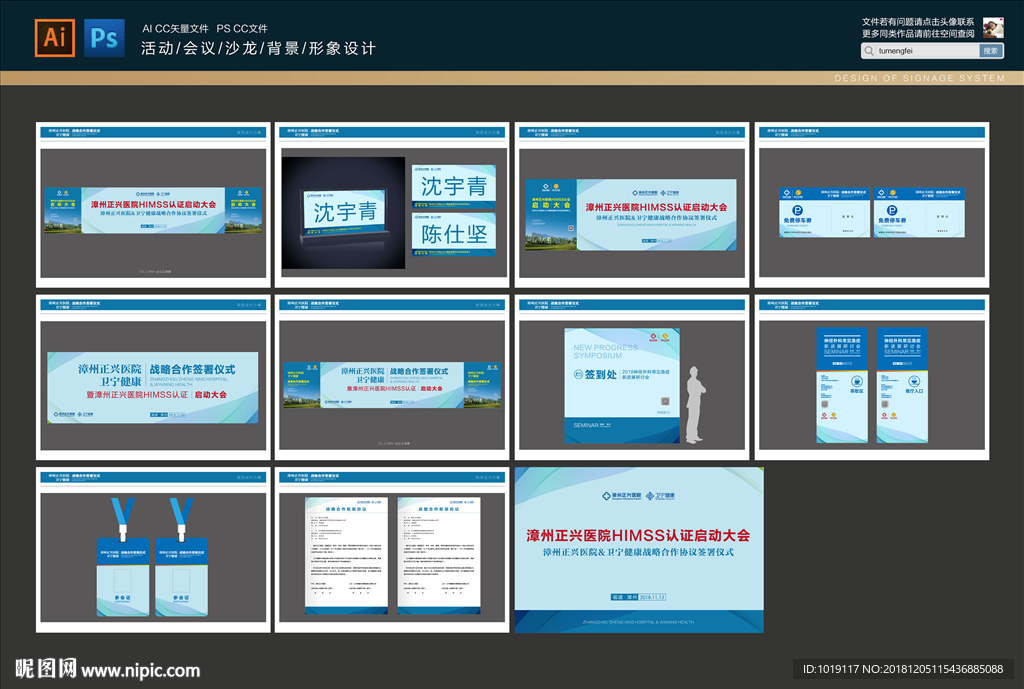Click the blue Photoshop Ps icon

[104, 37]
